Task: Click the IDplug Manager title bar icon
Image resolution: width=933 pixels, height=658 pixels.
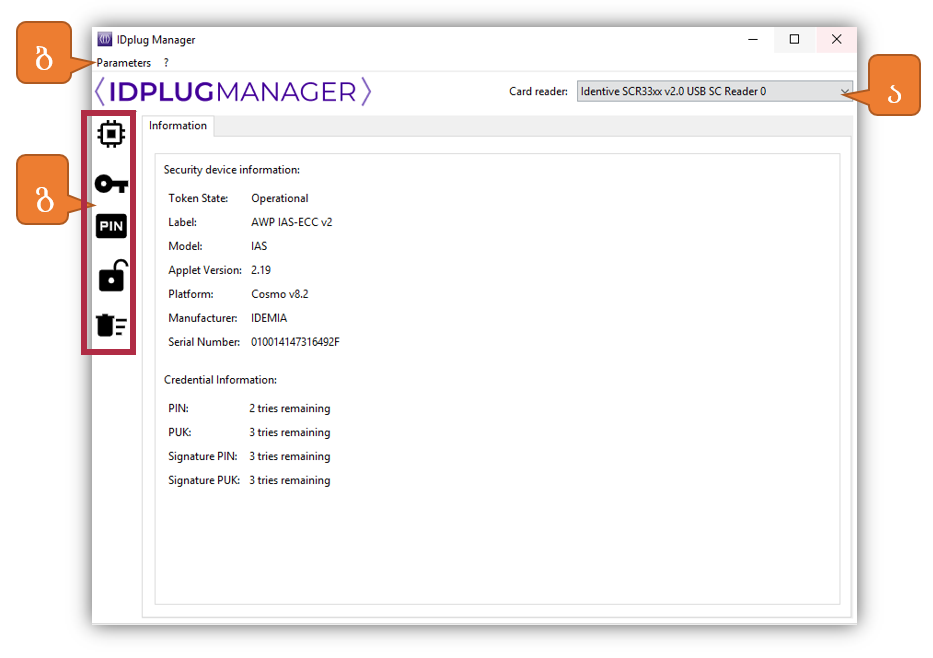Action: [x=105, y=40]
